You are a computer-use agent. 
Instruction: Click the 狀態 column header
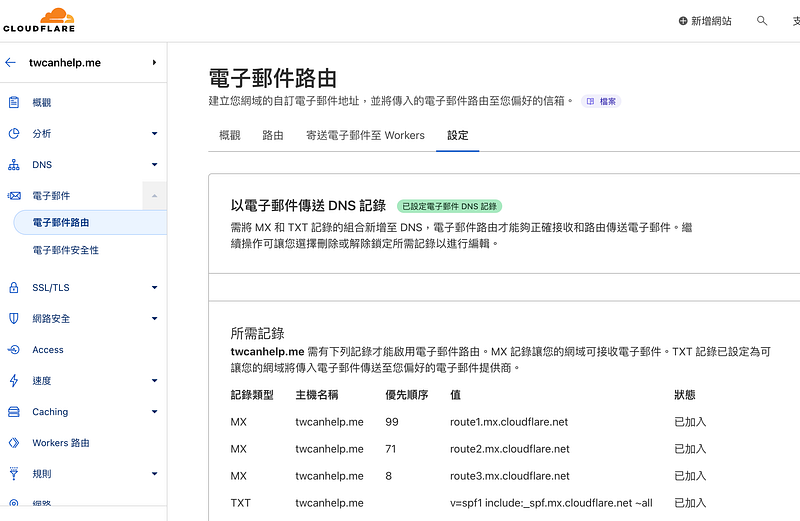click(685, 395)
